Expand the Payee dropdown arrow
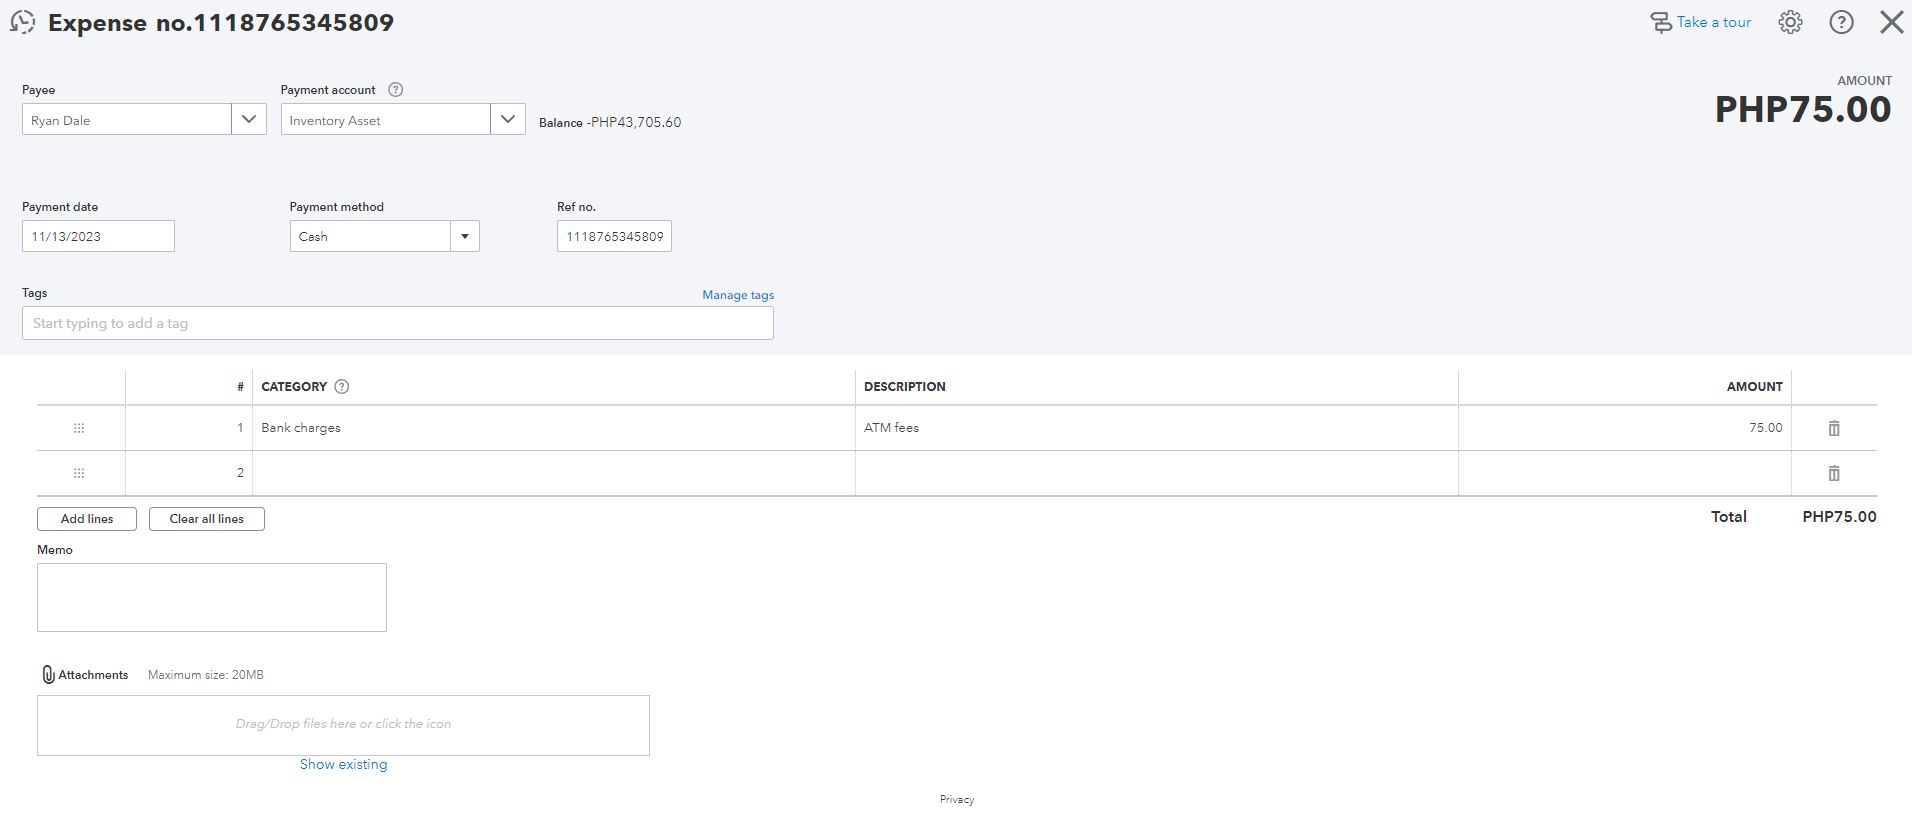Image resolution: width=1912 pixels, height=823 pixels. pyautogui.click(x=249, y=120)
